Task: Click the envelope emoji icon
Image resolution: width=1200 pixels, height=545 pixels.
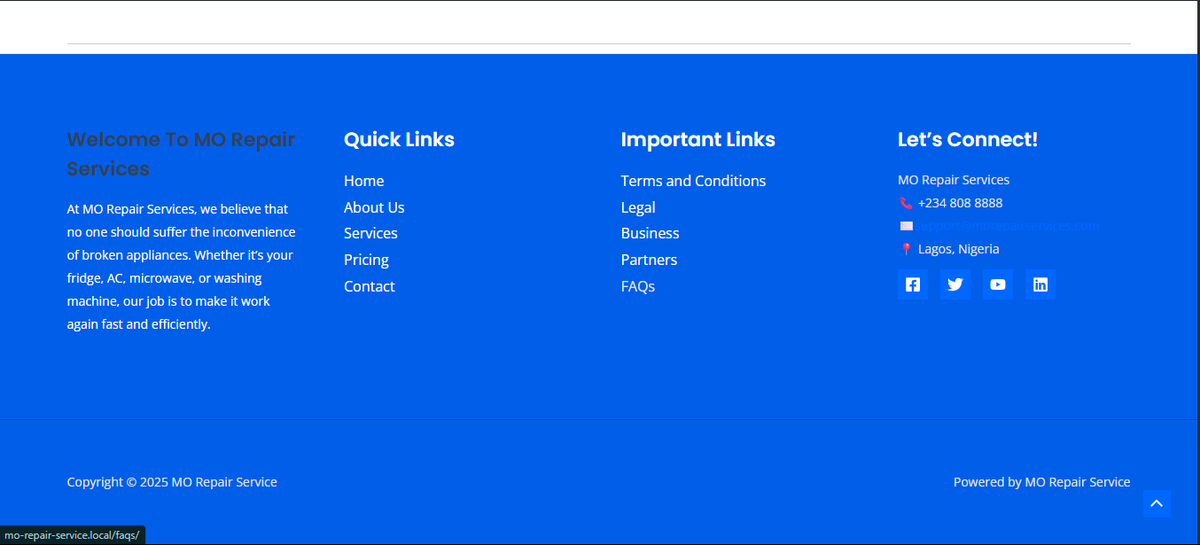Action: pos(906,226)
